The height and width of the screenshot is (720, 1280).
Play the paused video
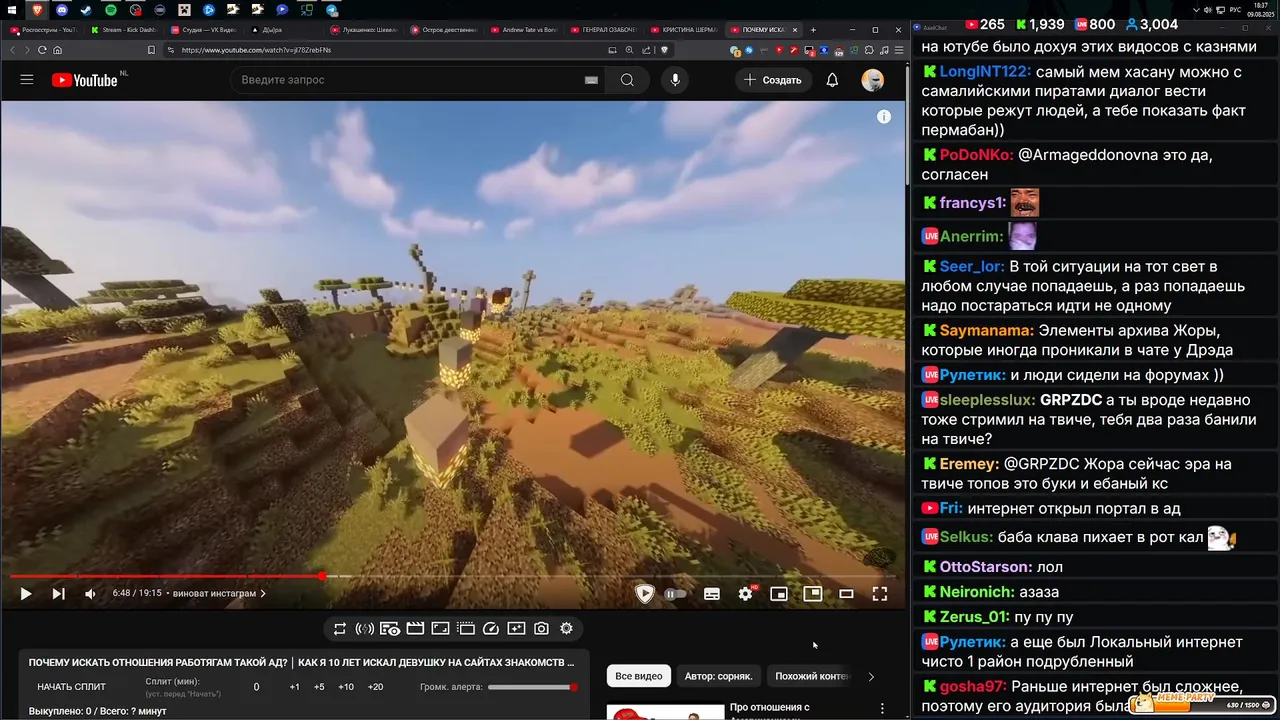(x=26, y=594)
